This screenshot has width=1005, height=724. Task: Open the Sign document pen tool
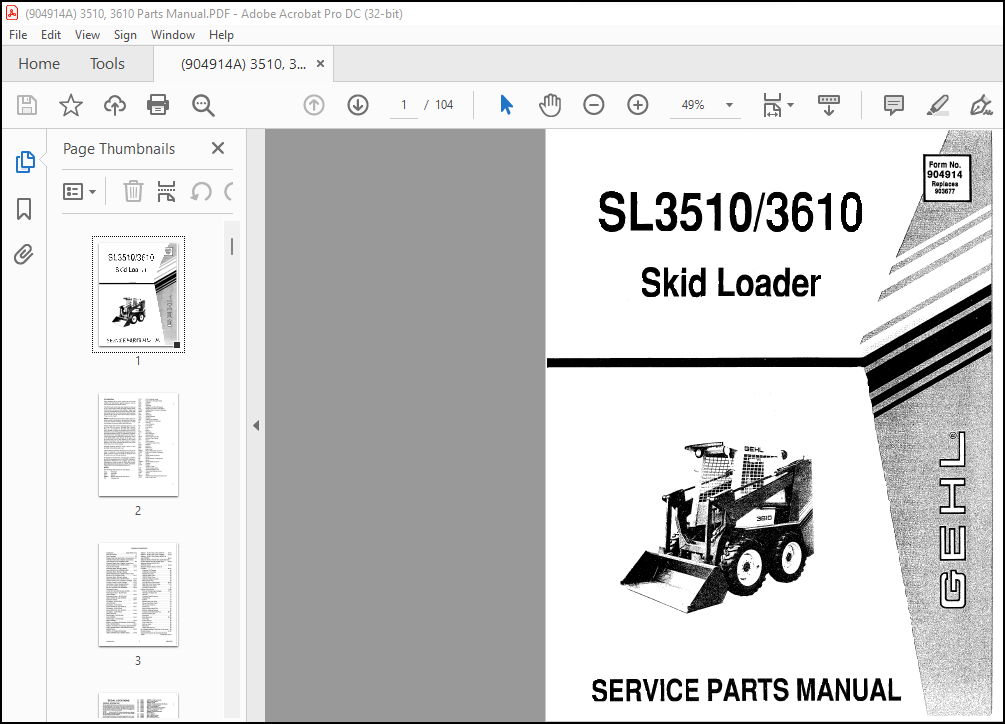[981, 105]
